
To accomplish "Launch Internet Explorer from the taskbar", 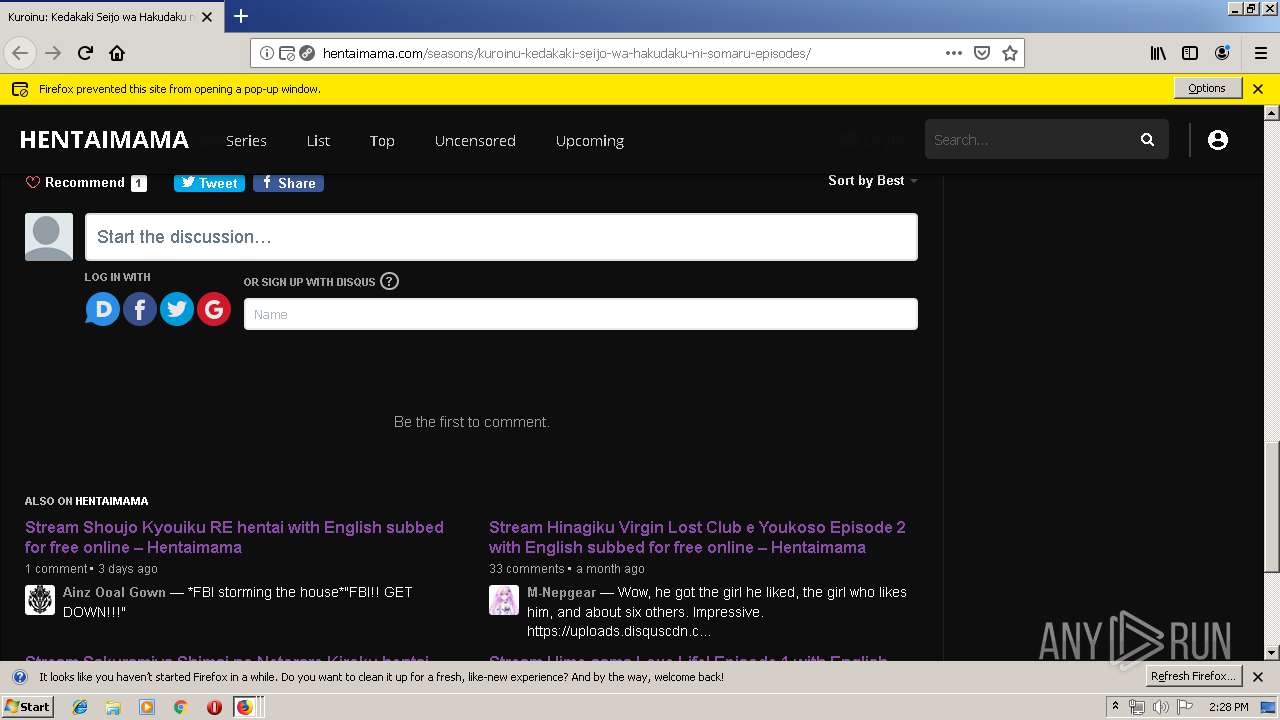I will click(x=80, y=707).
